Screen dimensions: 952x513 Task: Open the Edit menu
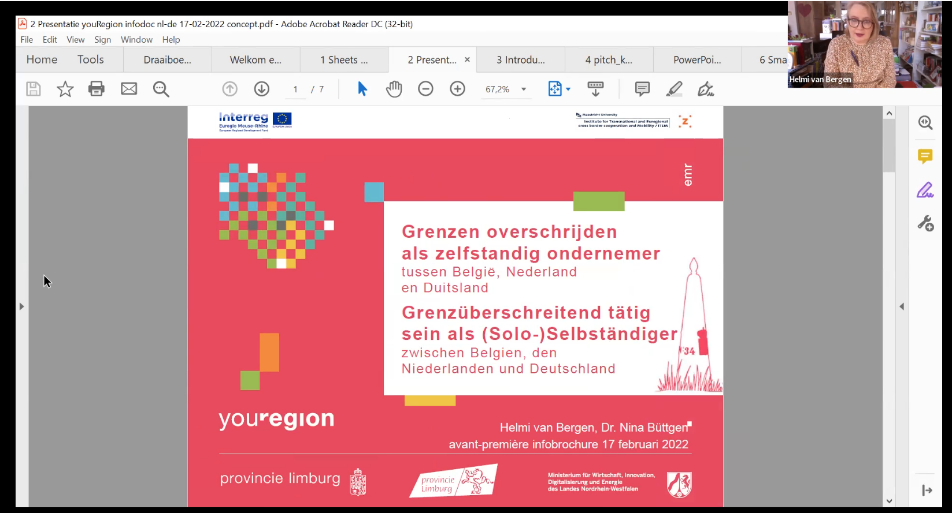tap(50, 39)
